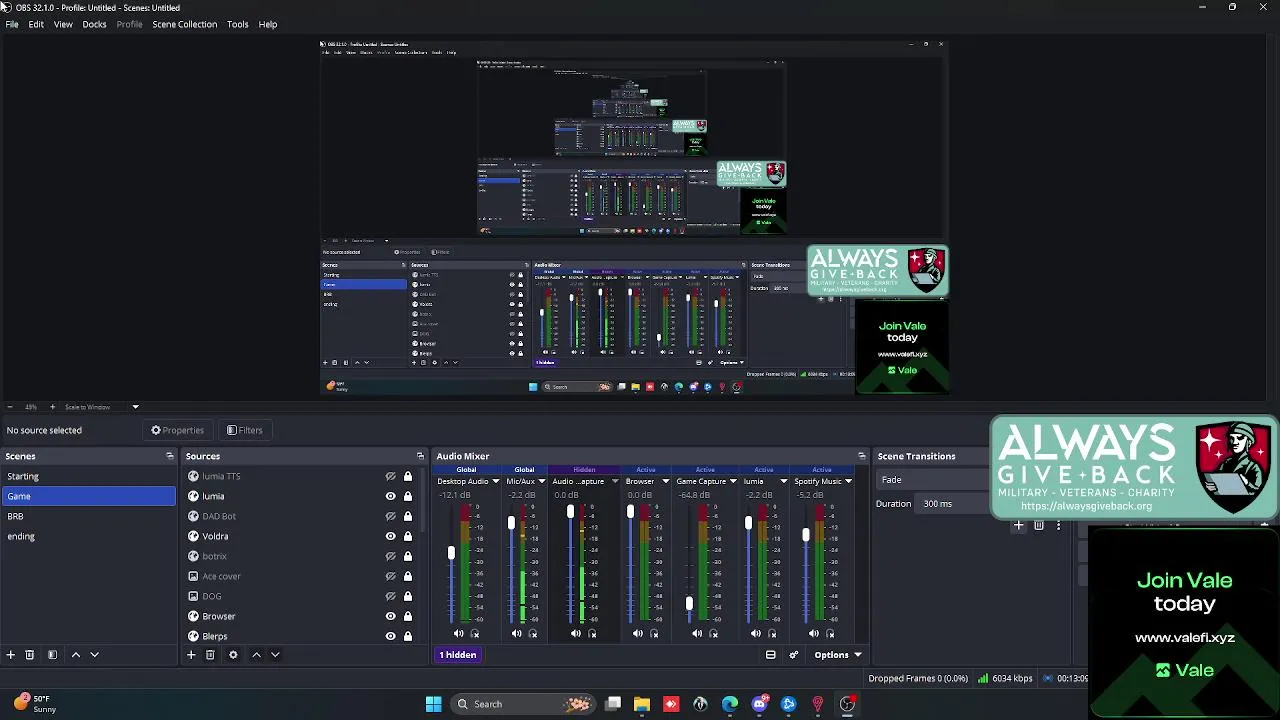The image size is (1280, 720).
Task: Click the Windows Start button on taskbar
Action: (x=433, y=704)
